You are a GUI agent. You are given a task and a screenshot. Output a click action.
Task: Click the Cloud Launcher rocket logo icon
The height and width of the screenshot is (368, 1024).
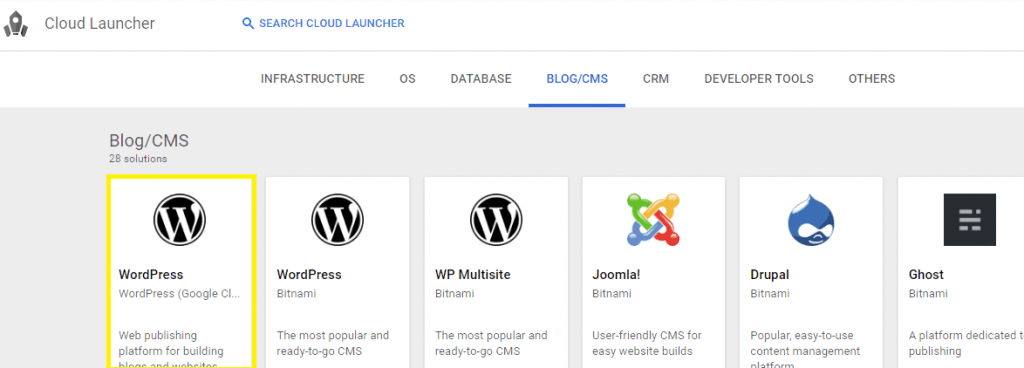click(x=15, y=23)
